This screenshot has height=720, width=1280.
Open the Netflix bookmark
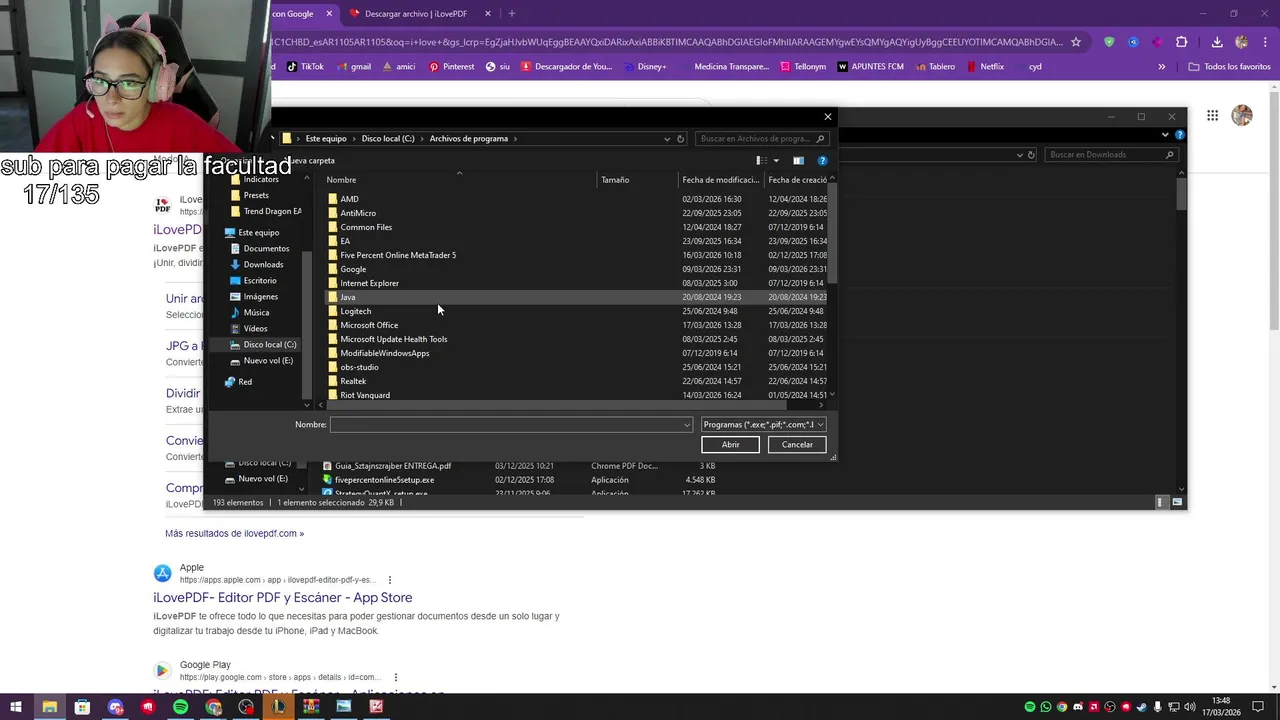[984, 67]
